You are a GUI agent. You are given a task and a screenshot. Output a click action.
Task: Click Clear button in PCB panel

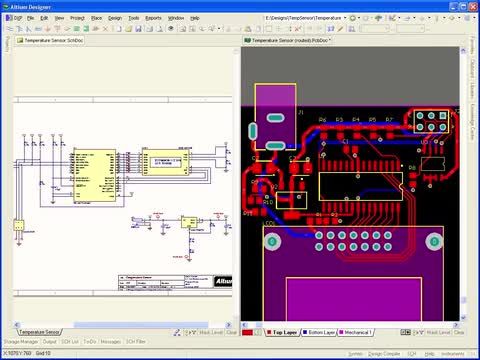pyautogui.click(x=459, y=332)
